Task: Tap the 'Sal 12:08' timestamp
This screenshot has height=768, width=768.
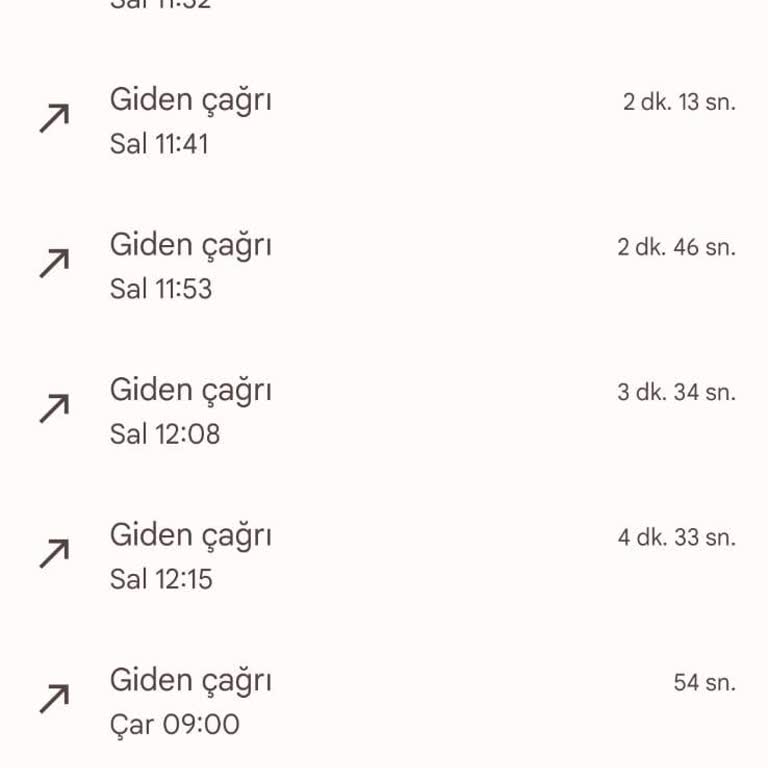Action: (x=164, y=434)
